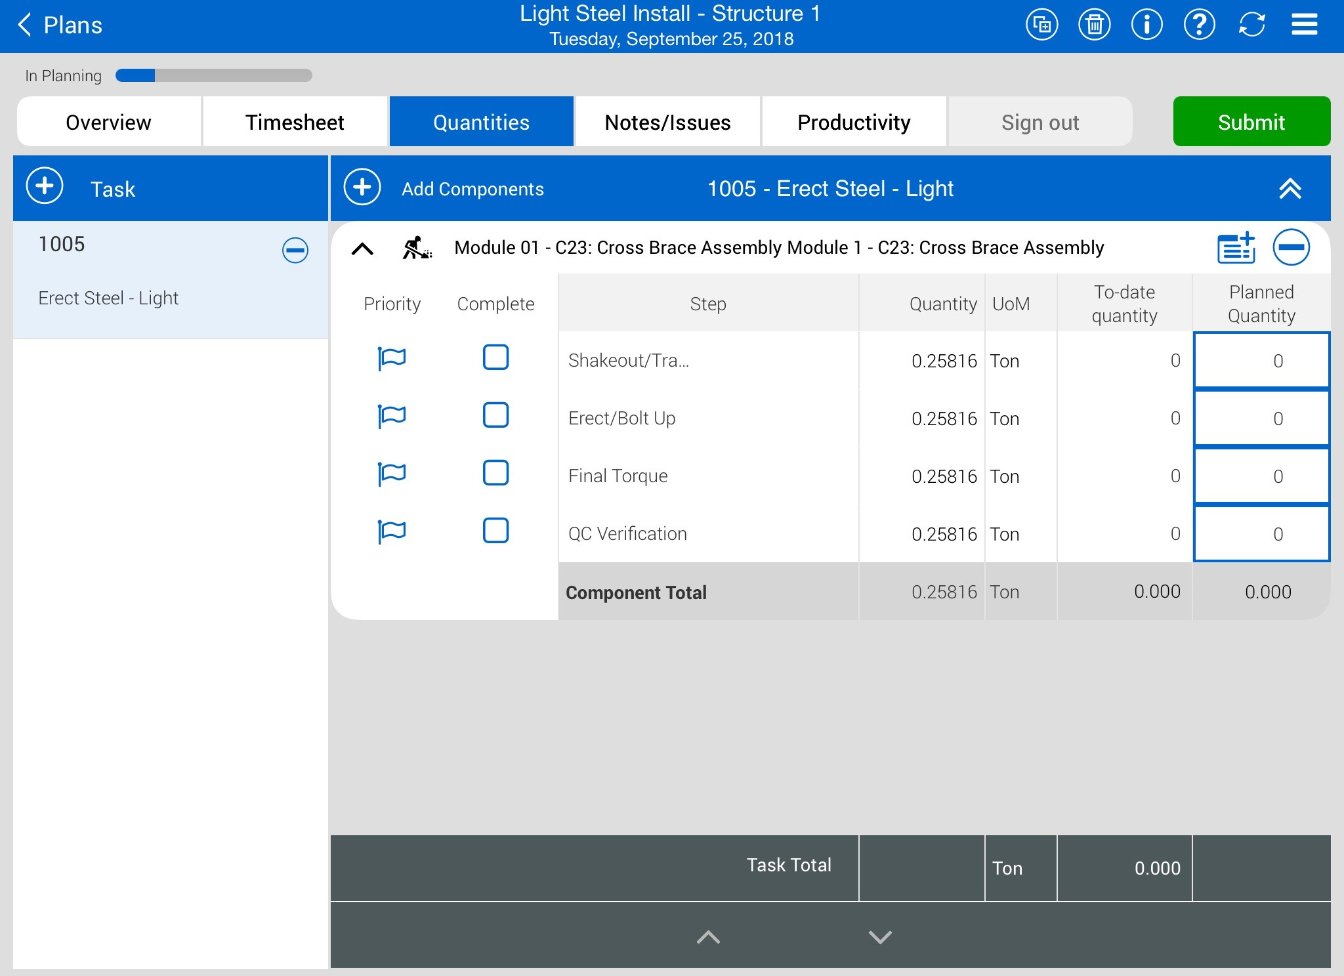Collapse task section with double chevron

click(1290, 189)
